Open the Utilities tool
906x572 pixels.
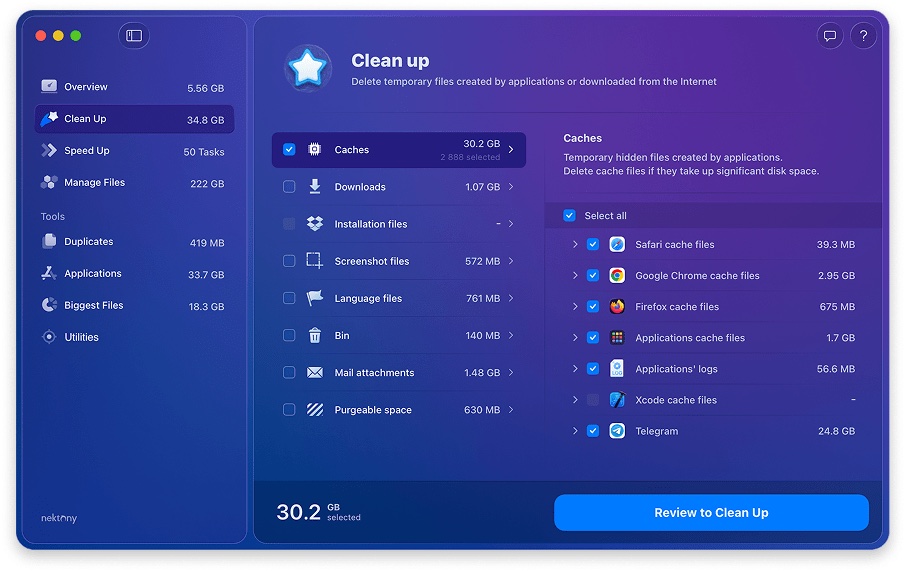tap(134, 337)
